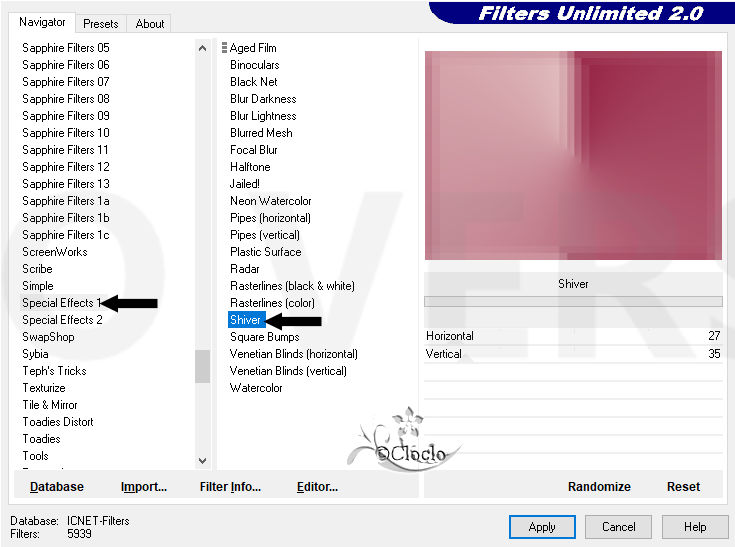Viewport: 735px width, 547px height.
Task: Select Tile & Mirror category
Action: 50,405
